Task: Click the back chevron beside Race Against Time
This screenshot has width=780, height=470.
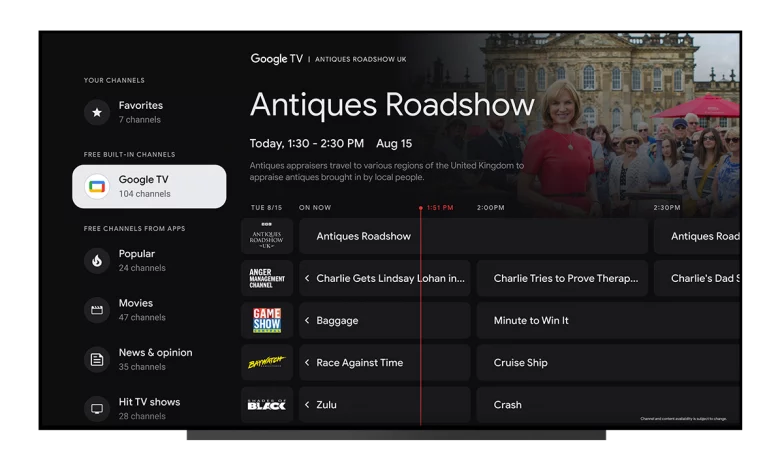Action: (x=307, y=363)
